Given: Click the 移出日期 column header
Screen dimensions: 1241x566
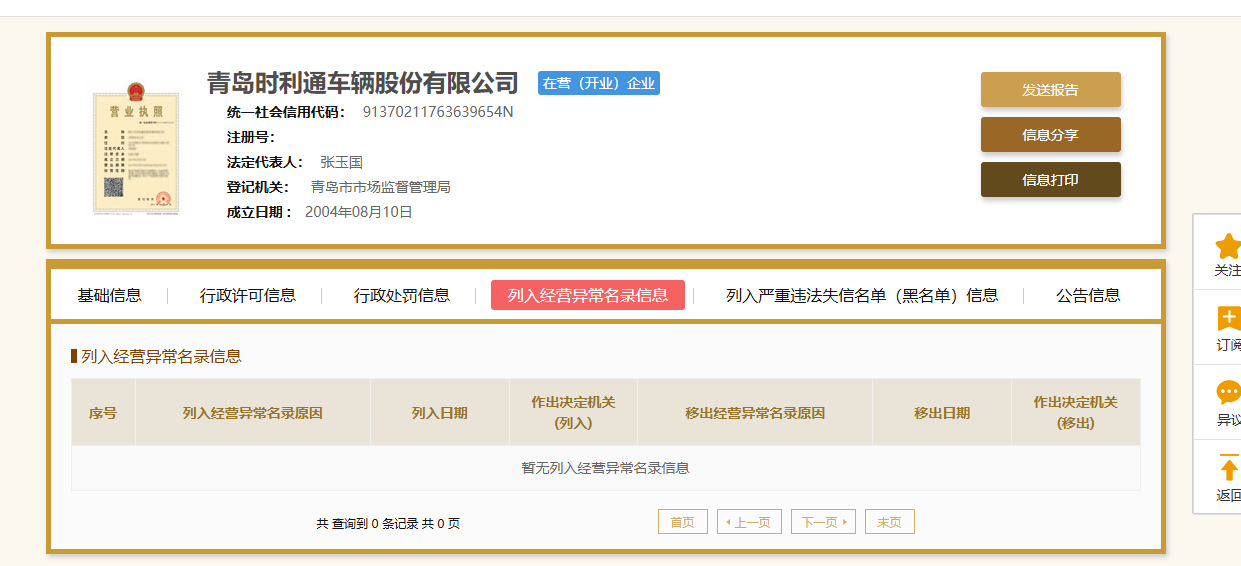Looking at the screenshot, I should (942, 412).
